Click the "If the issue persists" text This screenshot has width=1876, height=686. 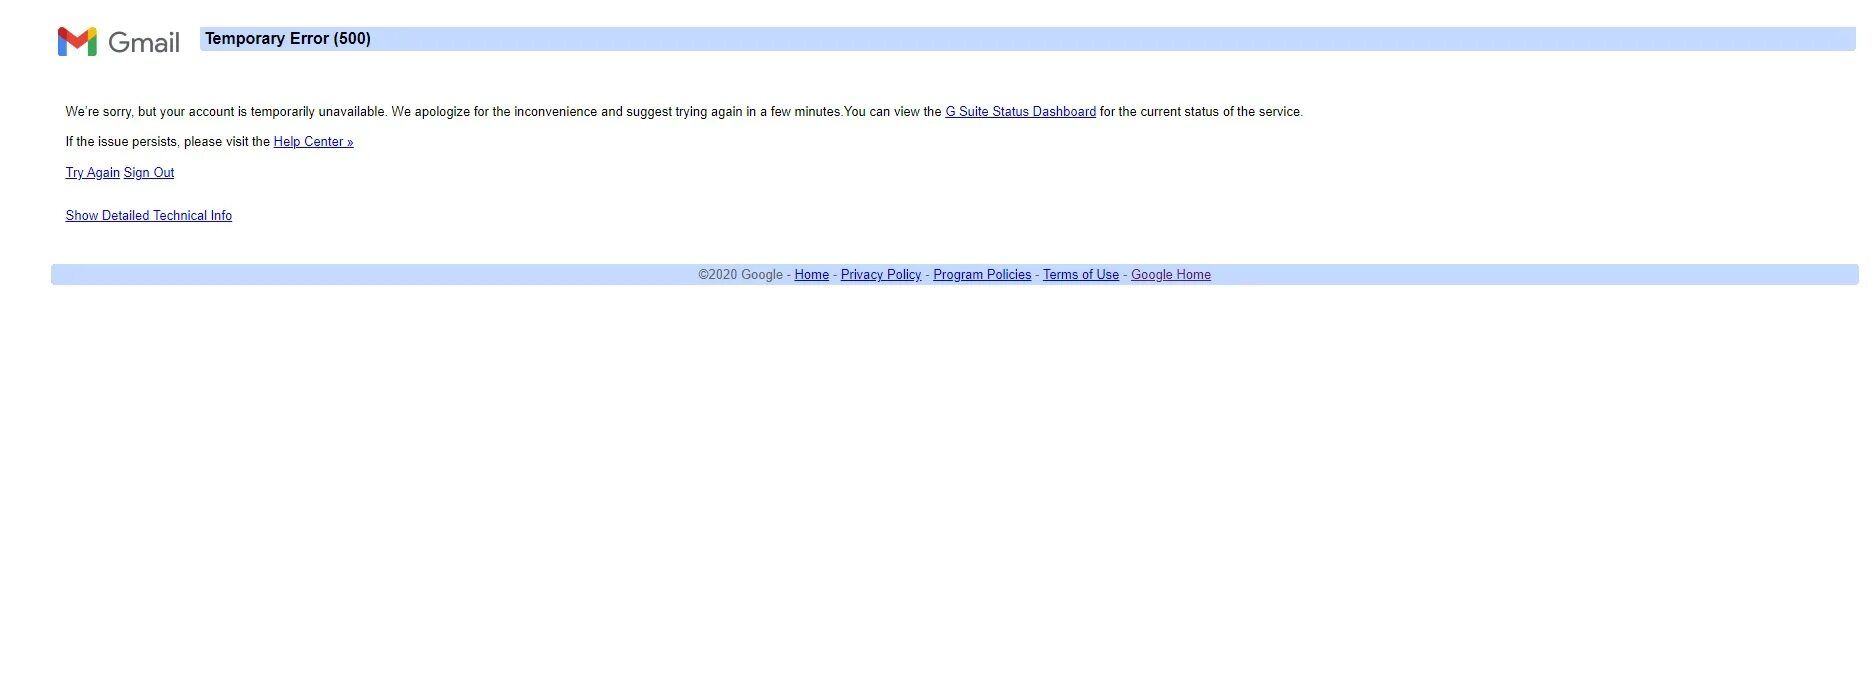pos(122,142)
